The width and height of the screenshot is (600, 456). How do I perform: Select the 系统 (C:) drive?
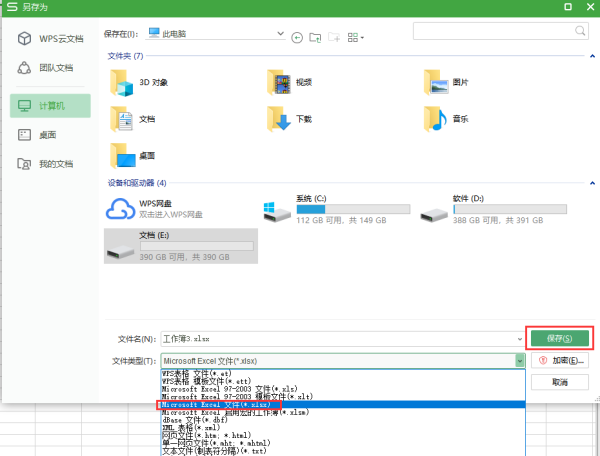(x=337, y=210)
